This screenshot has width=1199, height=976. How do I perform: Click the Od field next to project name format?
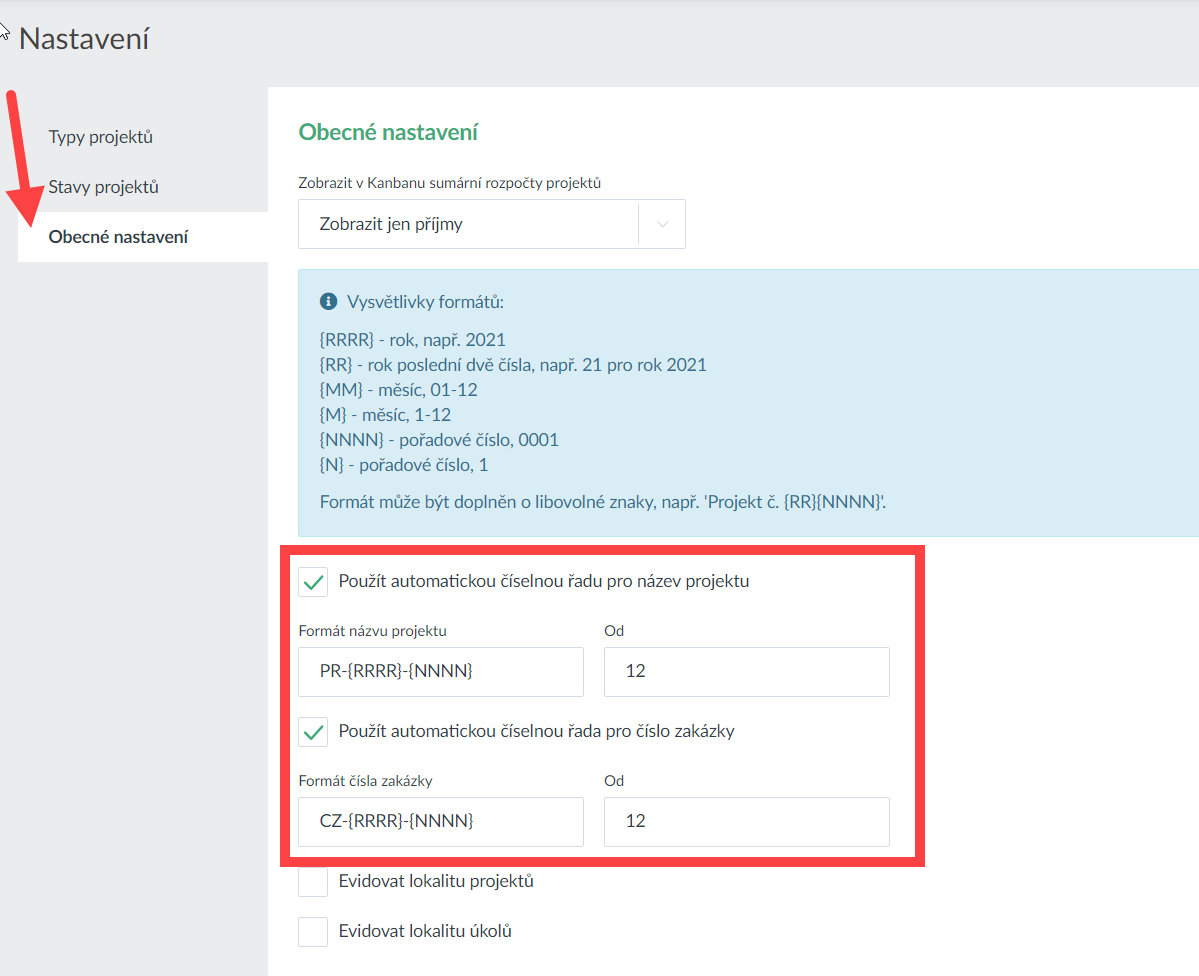[x=746, y=672]
